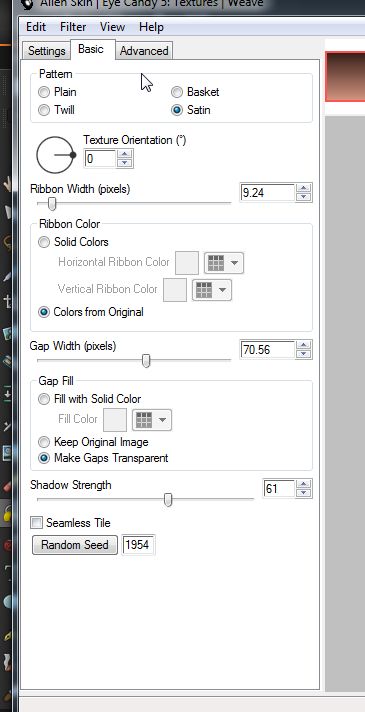Screen dimensions: 365x712
Task: Click the Random Seed button
Action: [x=75, y=544]
